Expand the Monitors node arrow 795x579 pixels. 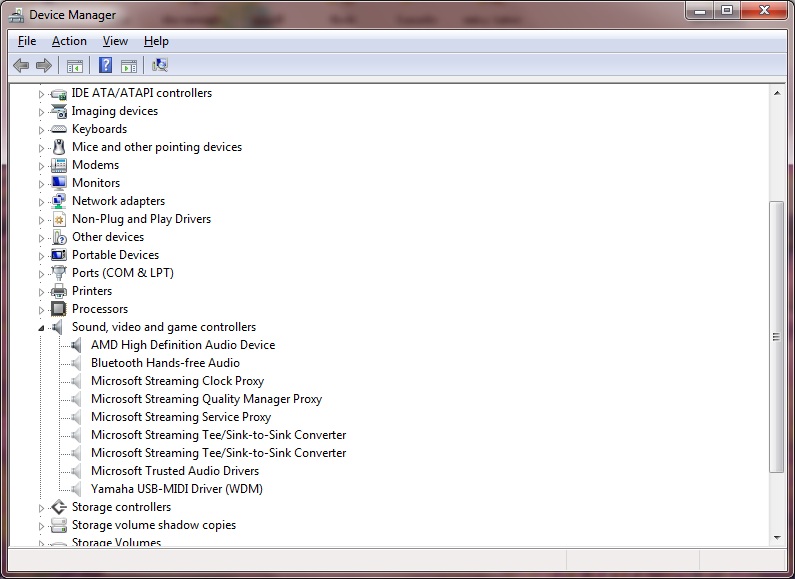[42, 184]
